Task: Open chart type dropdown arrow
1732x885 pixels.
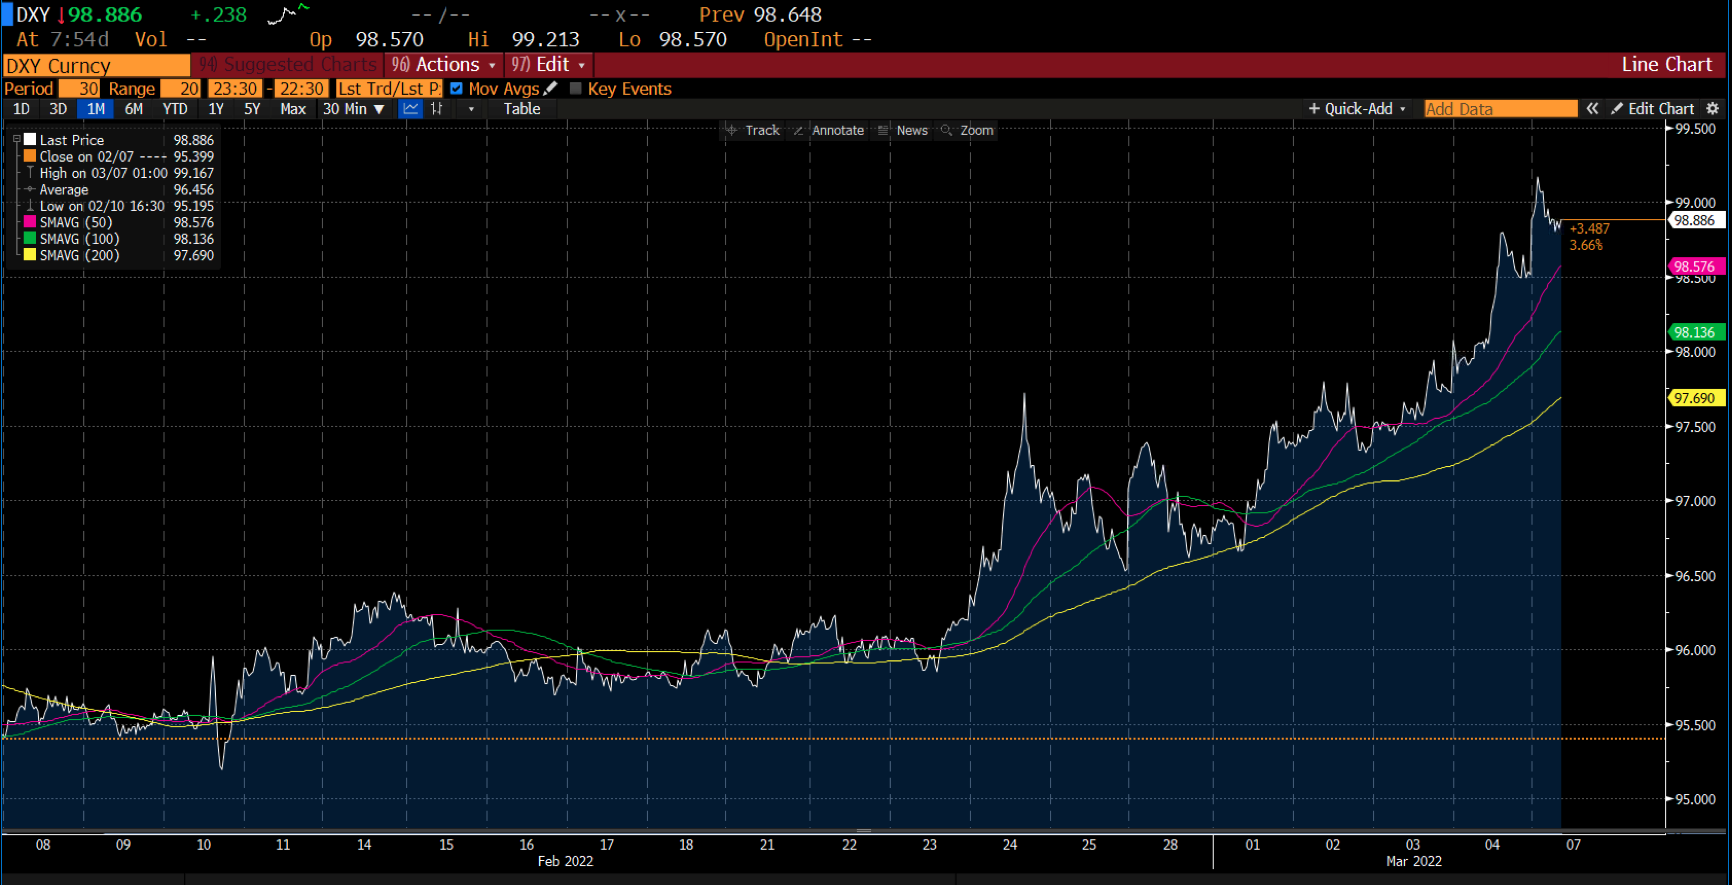Action: click(471, 109)
